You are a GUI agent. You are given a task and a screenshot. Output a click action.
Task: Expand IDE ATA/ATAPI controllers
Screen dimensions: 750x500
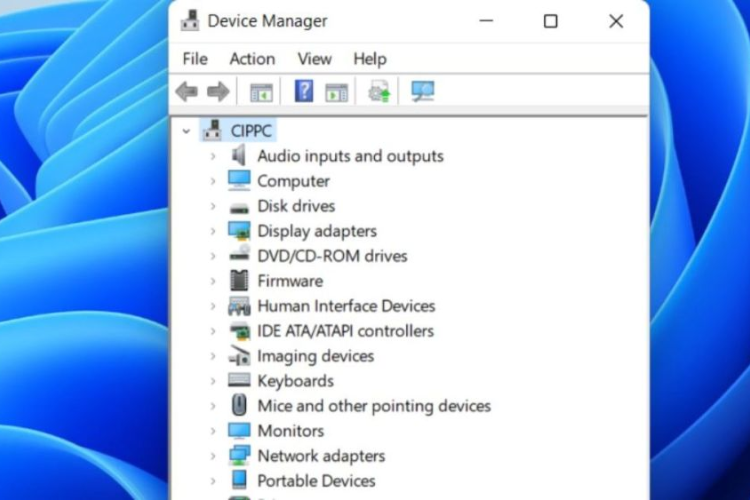click(x=213, y=331)
